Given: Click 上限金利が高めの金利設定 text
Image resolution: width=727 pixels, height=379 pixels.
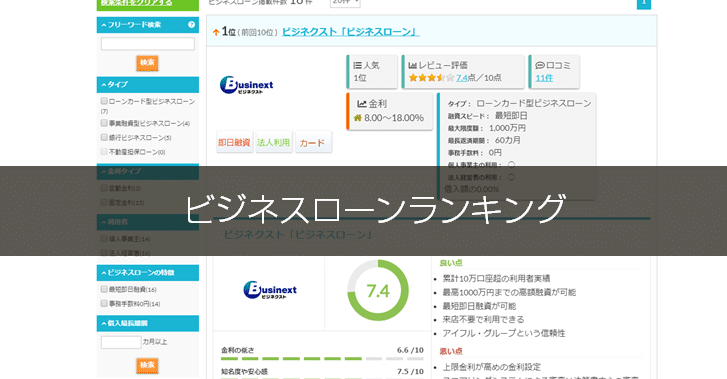Looking at the screenshot, I should [x=491, y=367].
